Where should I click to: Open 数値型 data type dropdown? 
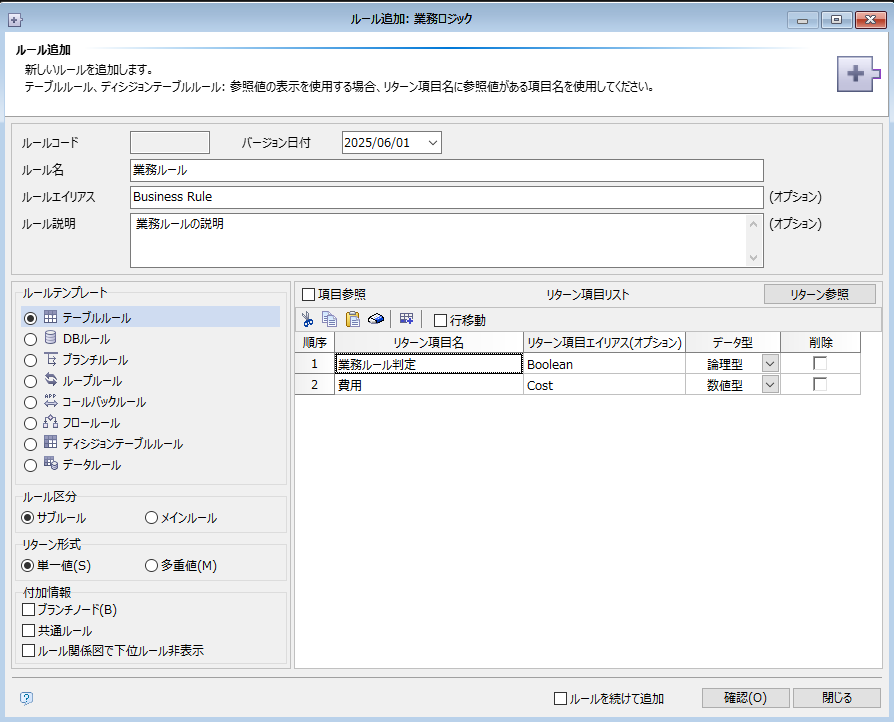click(770, 385)
